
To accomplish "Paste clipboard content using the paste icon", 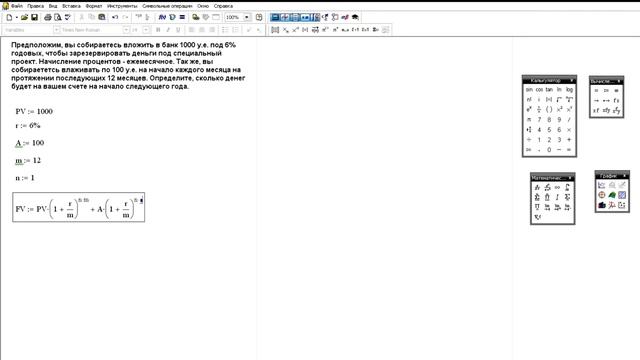I will point(102,17).
